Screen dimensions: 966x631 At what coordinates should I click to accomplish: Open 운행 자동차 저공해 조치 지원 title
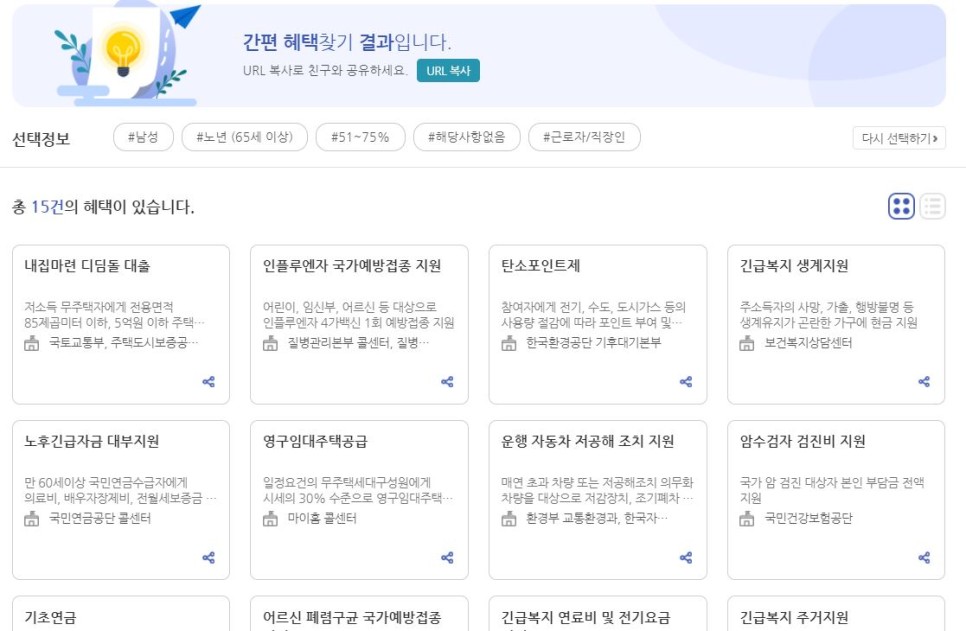(587, 441)
